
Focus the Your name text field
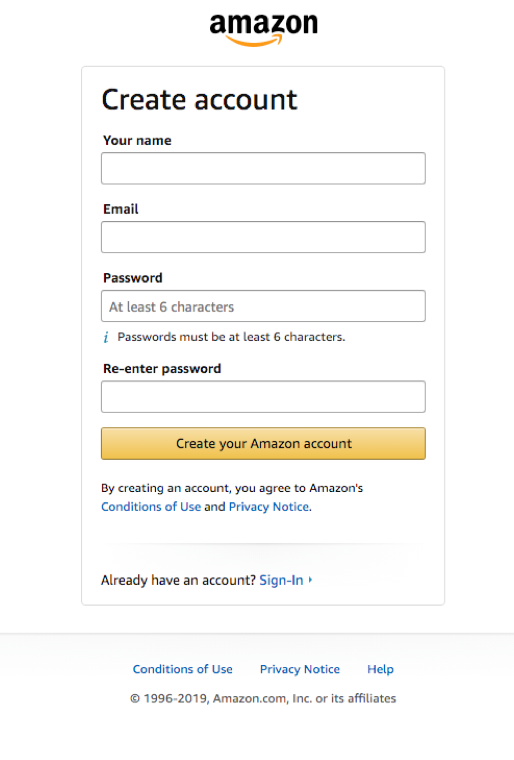pos(263,168)
